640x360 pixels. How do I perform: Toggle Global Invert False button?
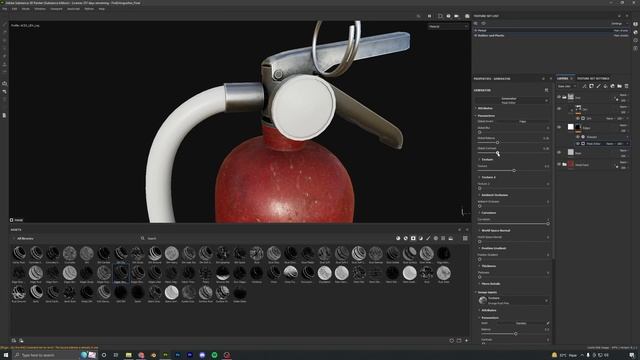pos(523,122)
